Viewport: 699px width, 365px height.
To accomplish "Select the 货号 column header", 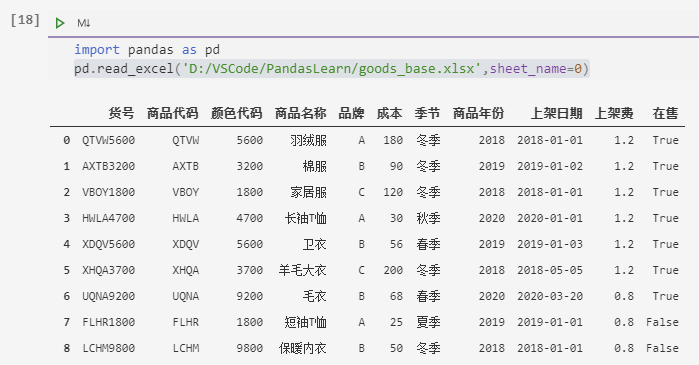I will pos(121,113).
